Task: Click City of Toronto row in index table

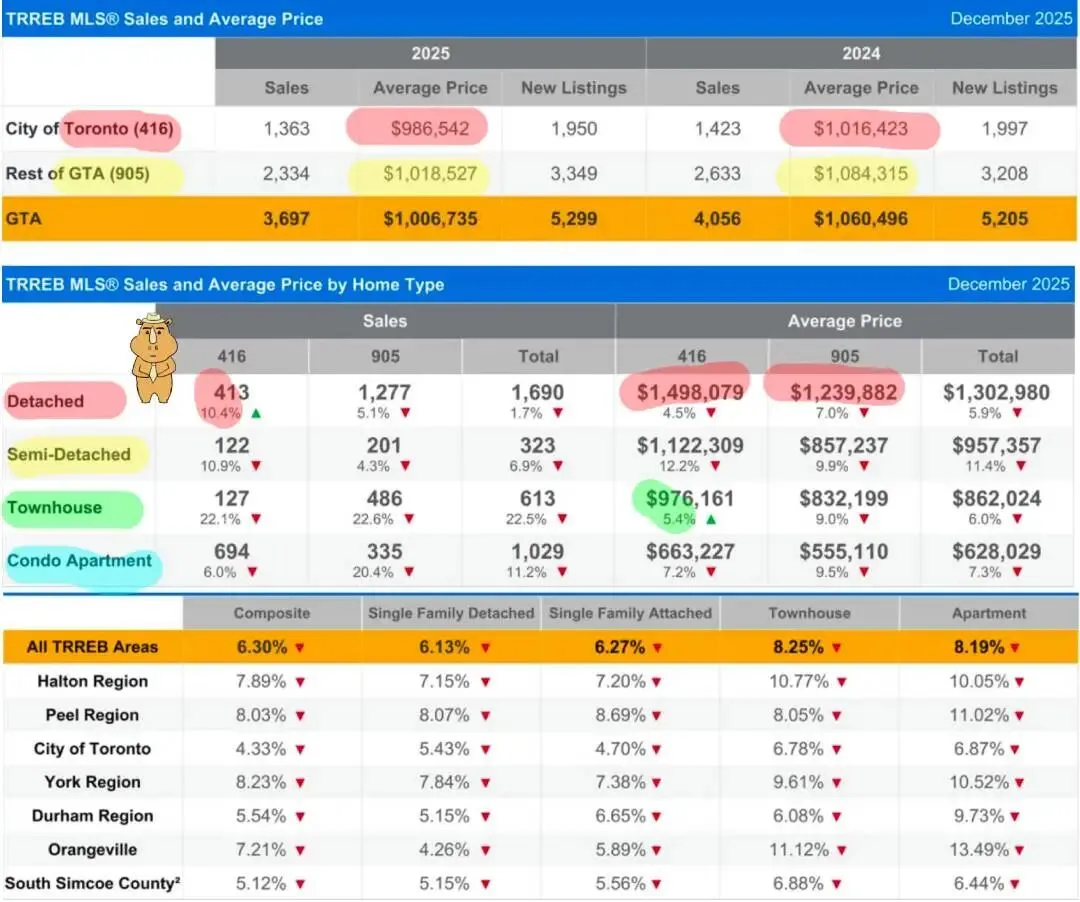Action: click(x=92, y=749)
